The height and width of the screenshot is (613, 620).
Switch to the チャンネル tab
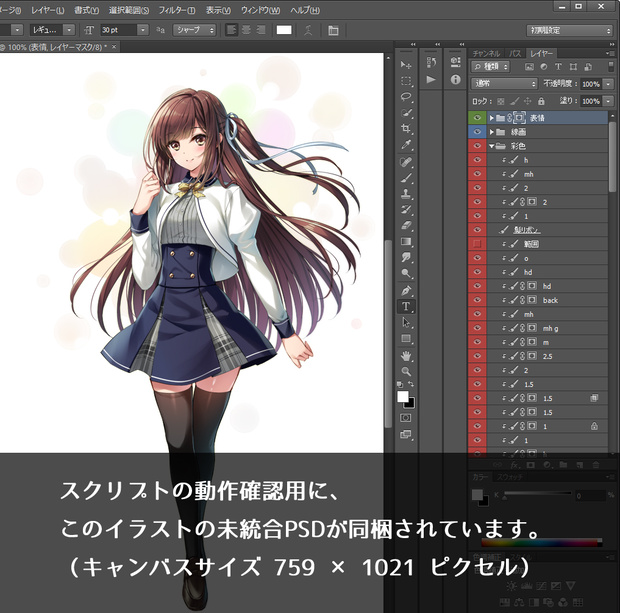[486, 53]
